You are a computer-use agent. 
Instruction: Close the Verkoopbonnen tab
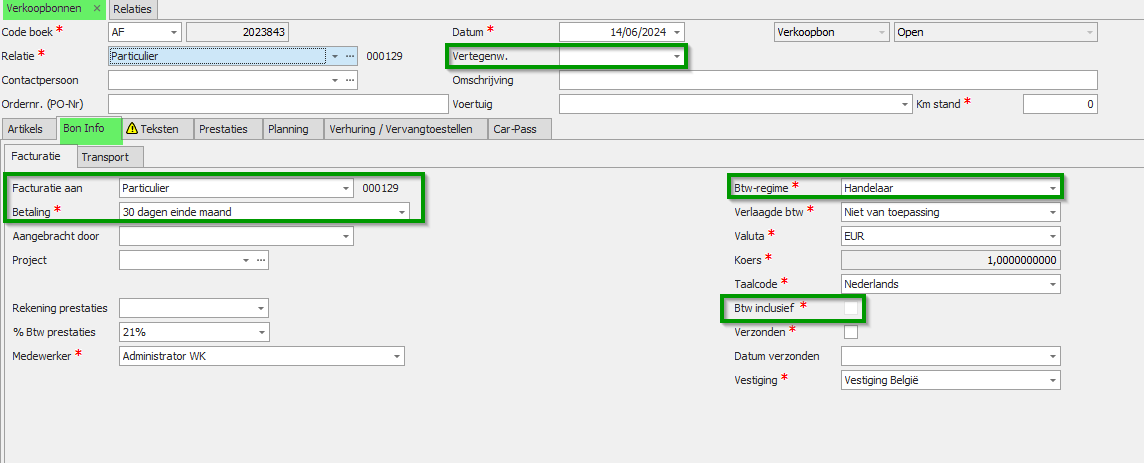pyautogui.click(x=97, y=8)
